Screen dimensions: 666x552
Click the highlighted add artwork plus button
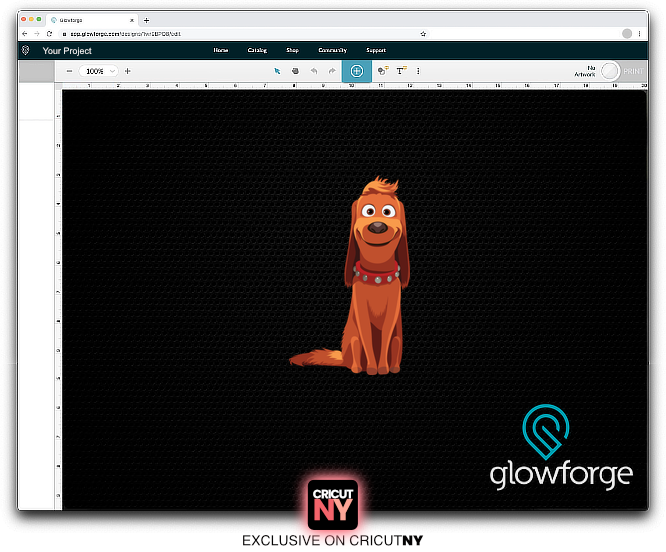coord(357,71)
